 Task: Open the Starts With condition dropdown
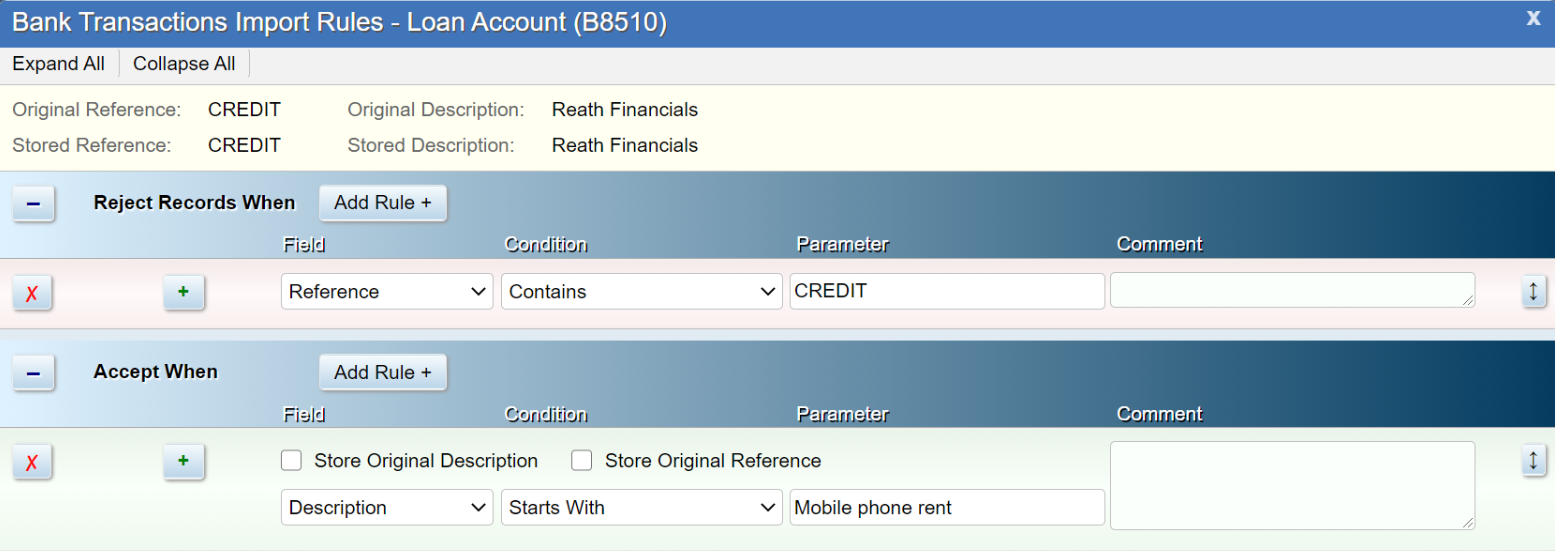[641, 508]
